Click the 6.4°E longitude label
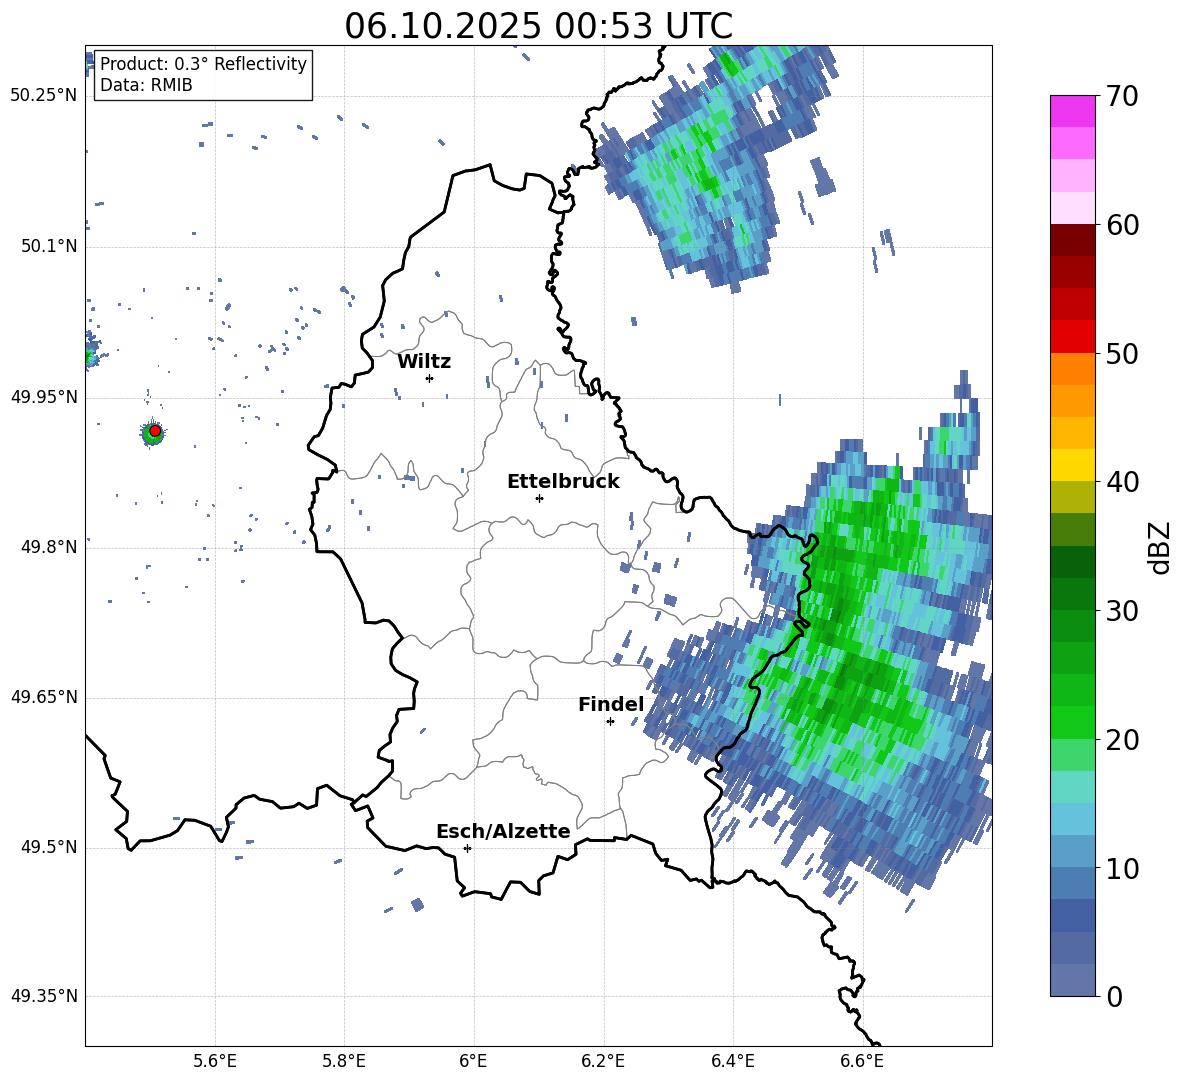1184x1081 pixels. click(x=732, y=1061)
